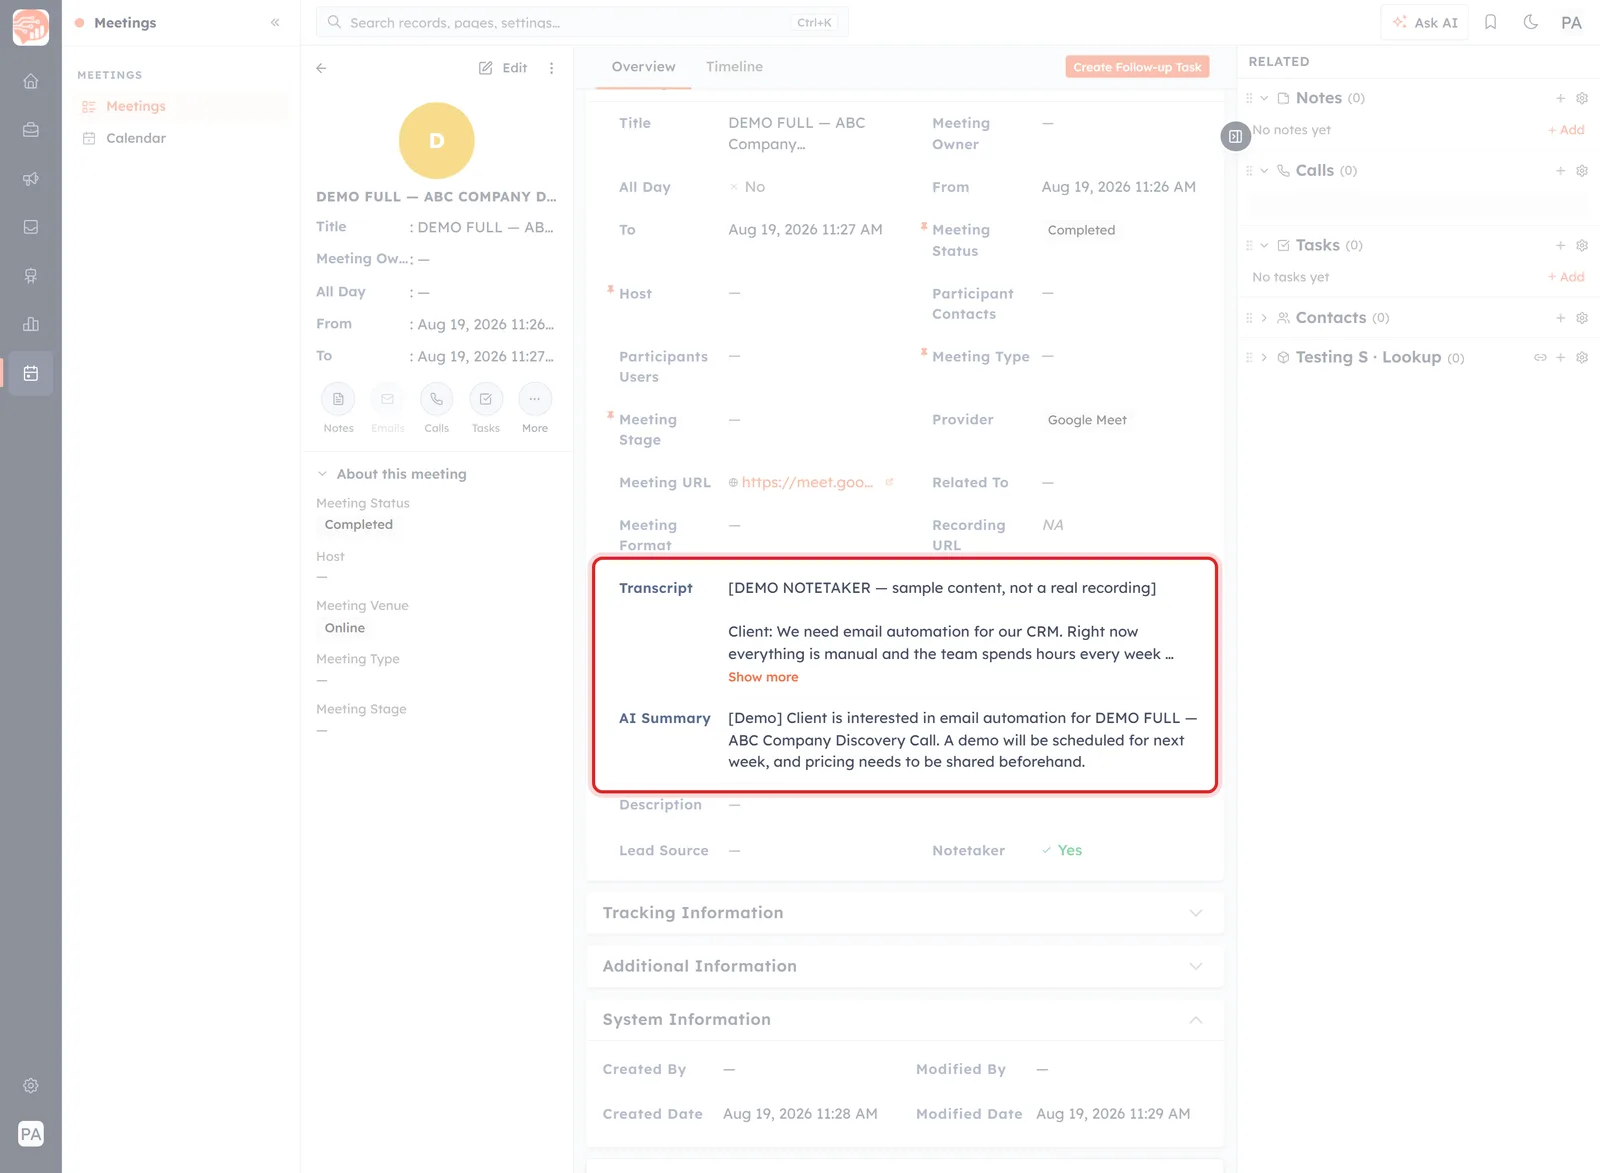Click the Notetaker Yes value
Image resolution: width=1600 pixels, height=1173 pixels.
[1062, 850]
